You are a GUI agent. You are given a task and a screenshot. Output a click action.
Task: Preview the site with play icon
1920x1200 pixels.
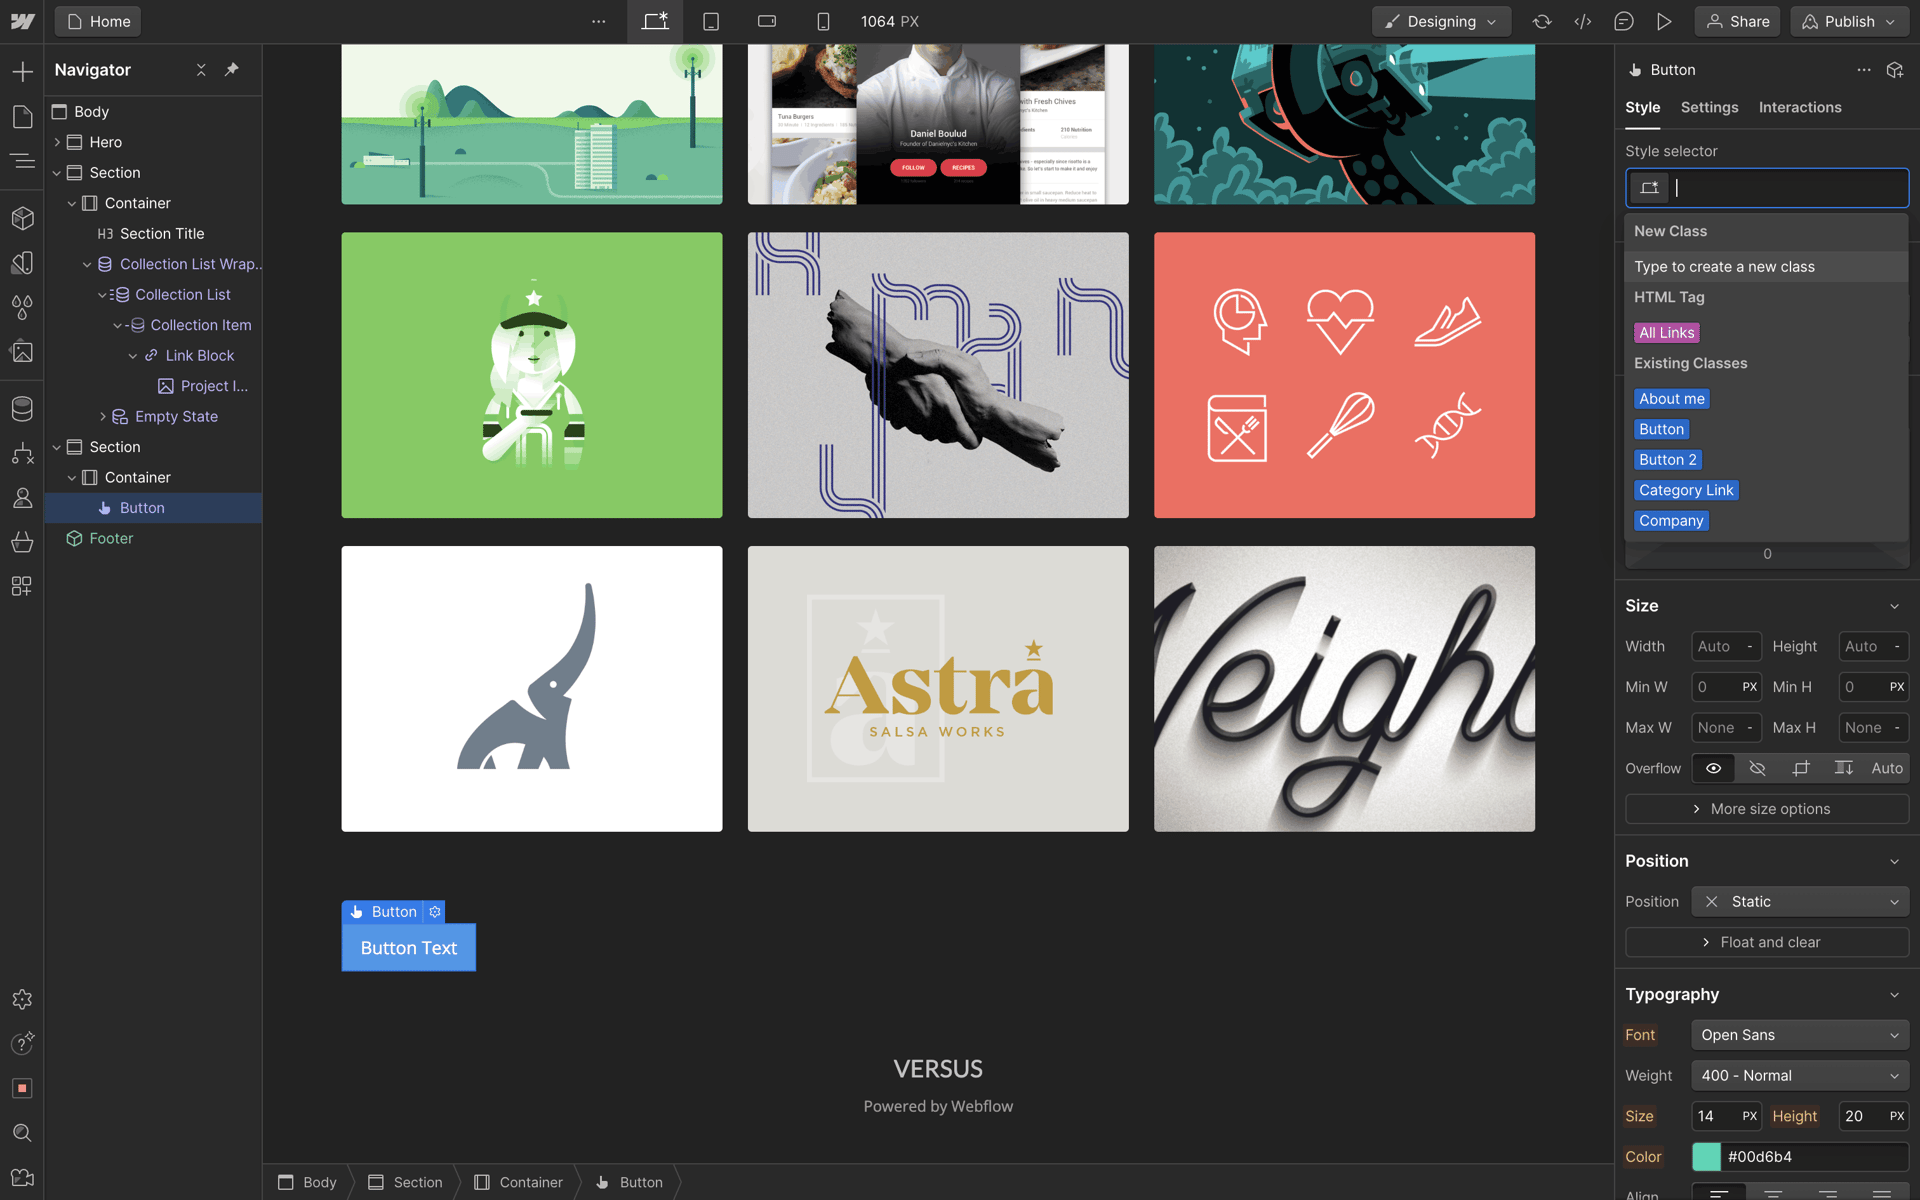point(1664,21)
